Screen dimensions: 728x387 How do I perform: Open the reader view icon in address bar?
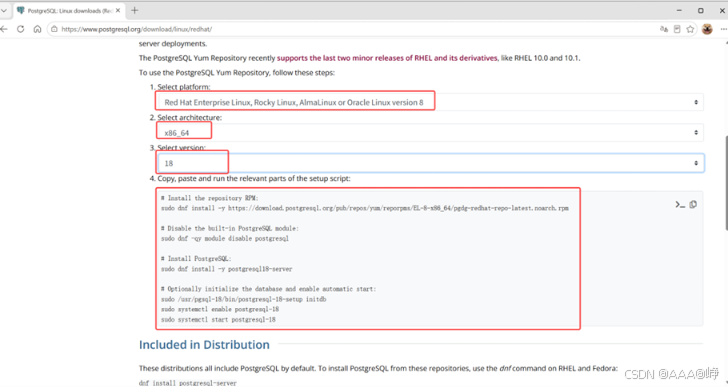pyautogui.click(x=677, y=29)
